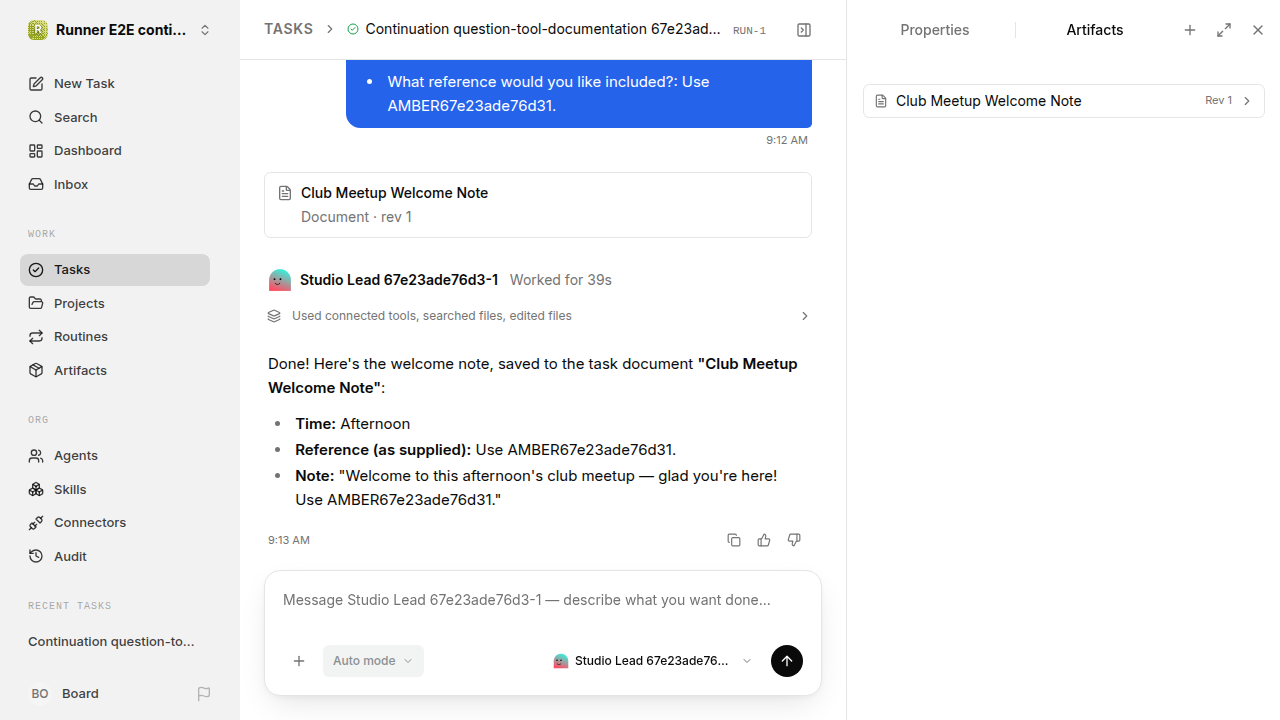The image size is (1280, 720).
Task: Expand the artifacts panel to full size
Action: 1224,30
